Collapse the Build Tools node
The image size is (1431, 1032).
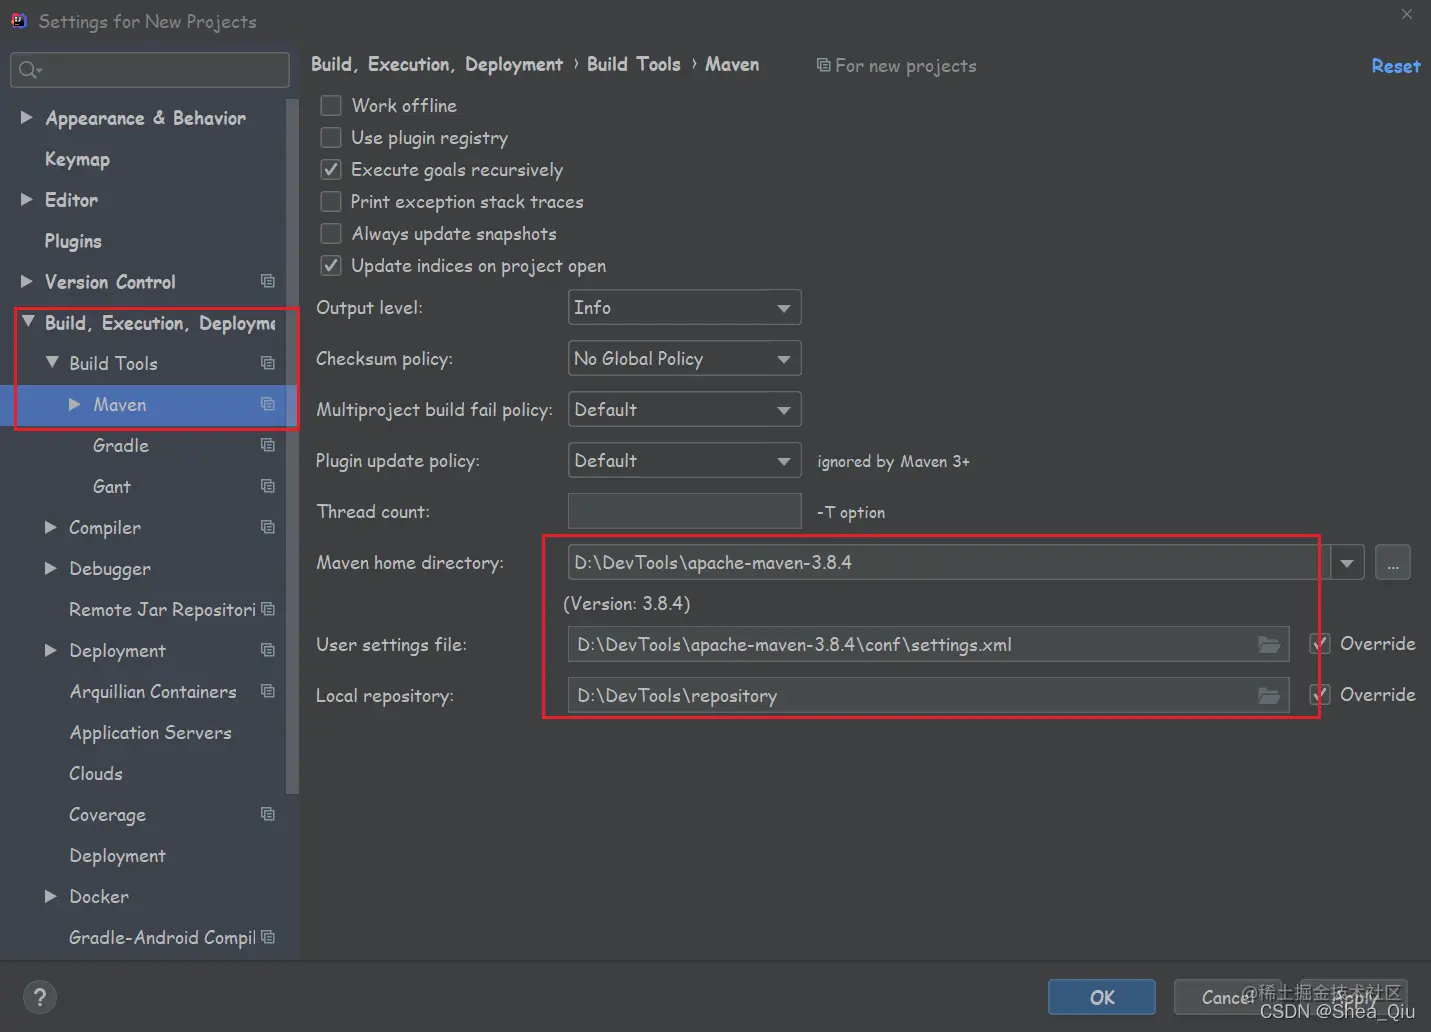pyautogui.click(x=52, y=363)
